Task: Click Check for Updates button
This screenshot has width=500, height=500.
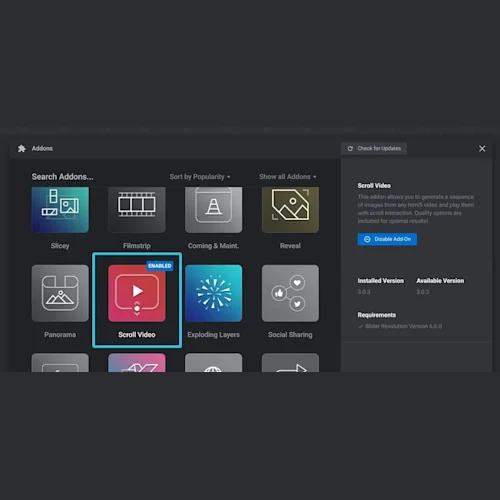Action: click(374, 149)
